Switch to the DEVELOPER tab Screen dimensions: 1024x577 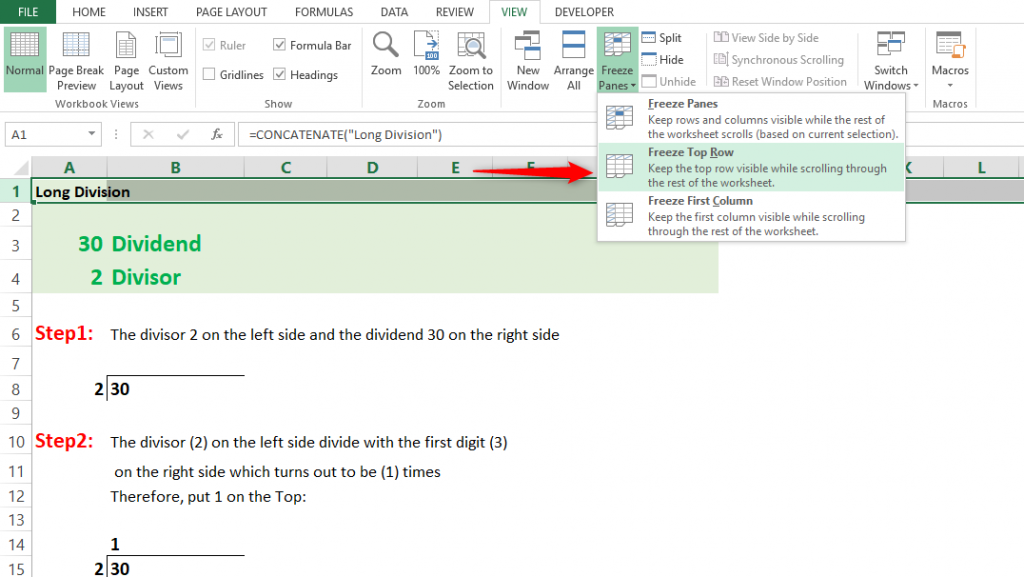click(x=583, y=12)
